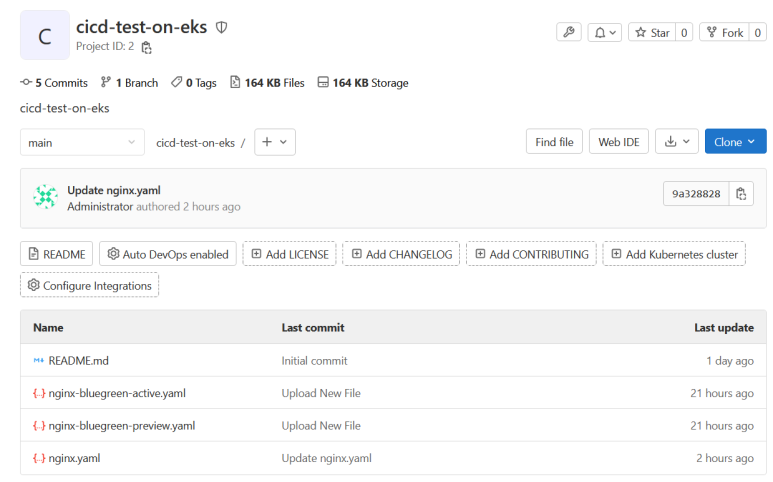The image size is (773, 482).
Task: Click the README.md markdown file icon
Action: [39, 361]
